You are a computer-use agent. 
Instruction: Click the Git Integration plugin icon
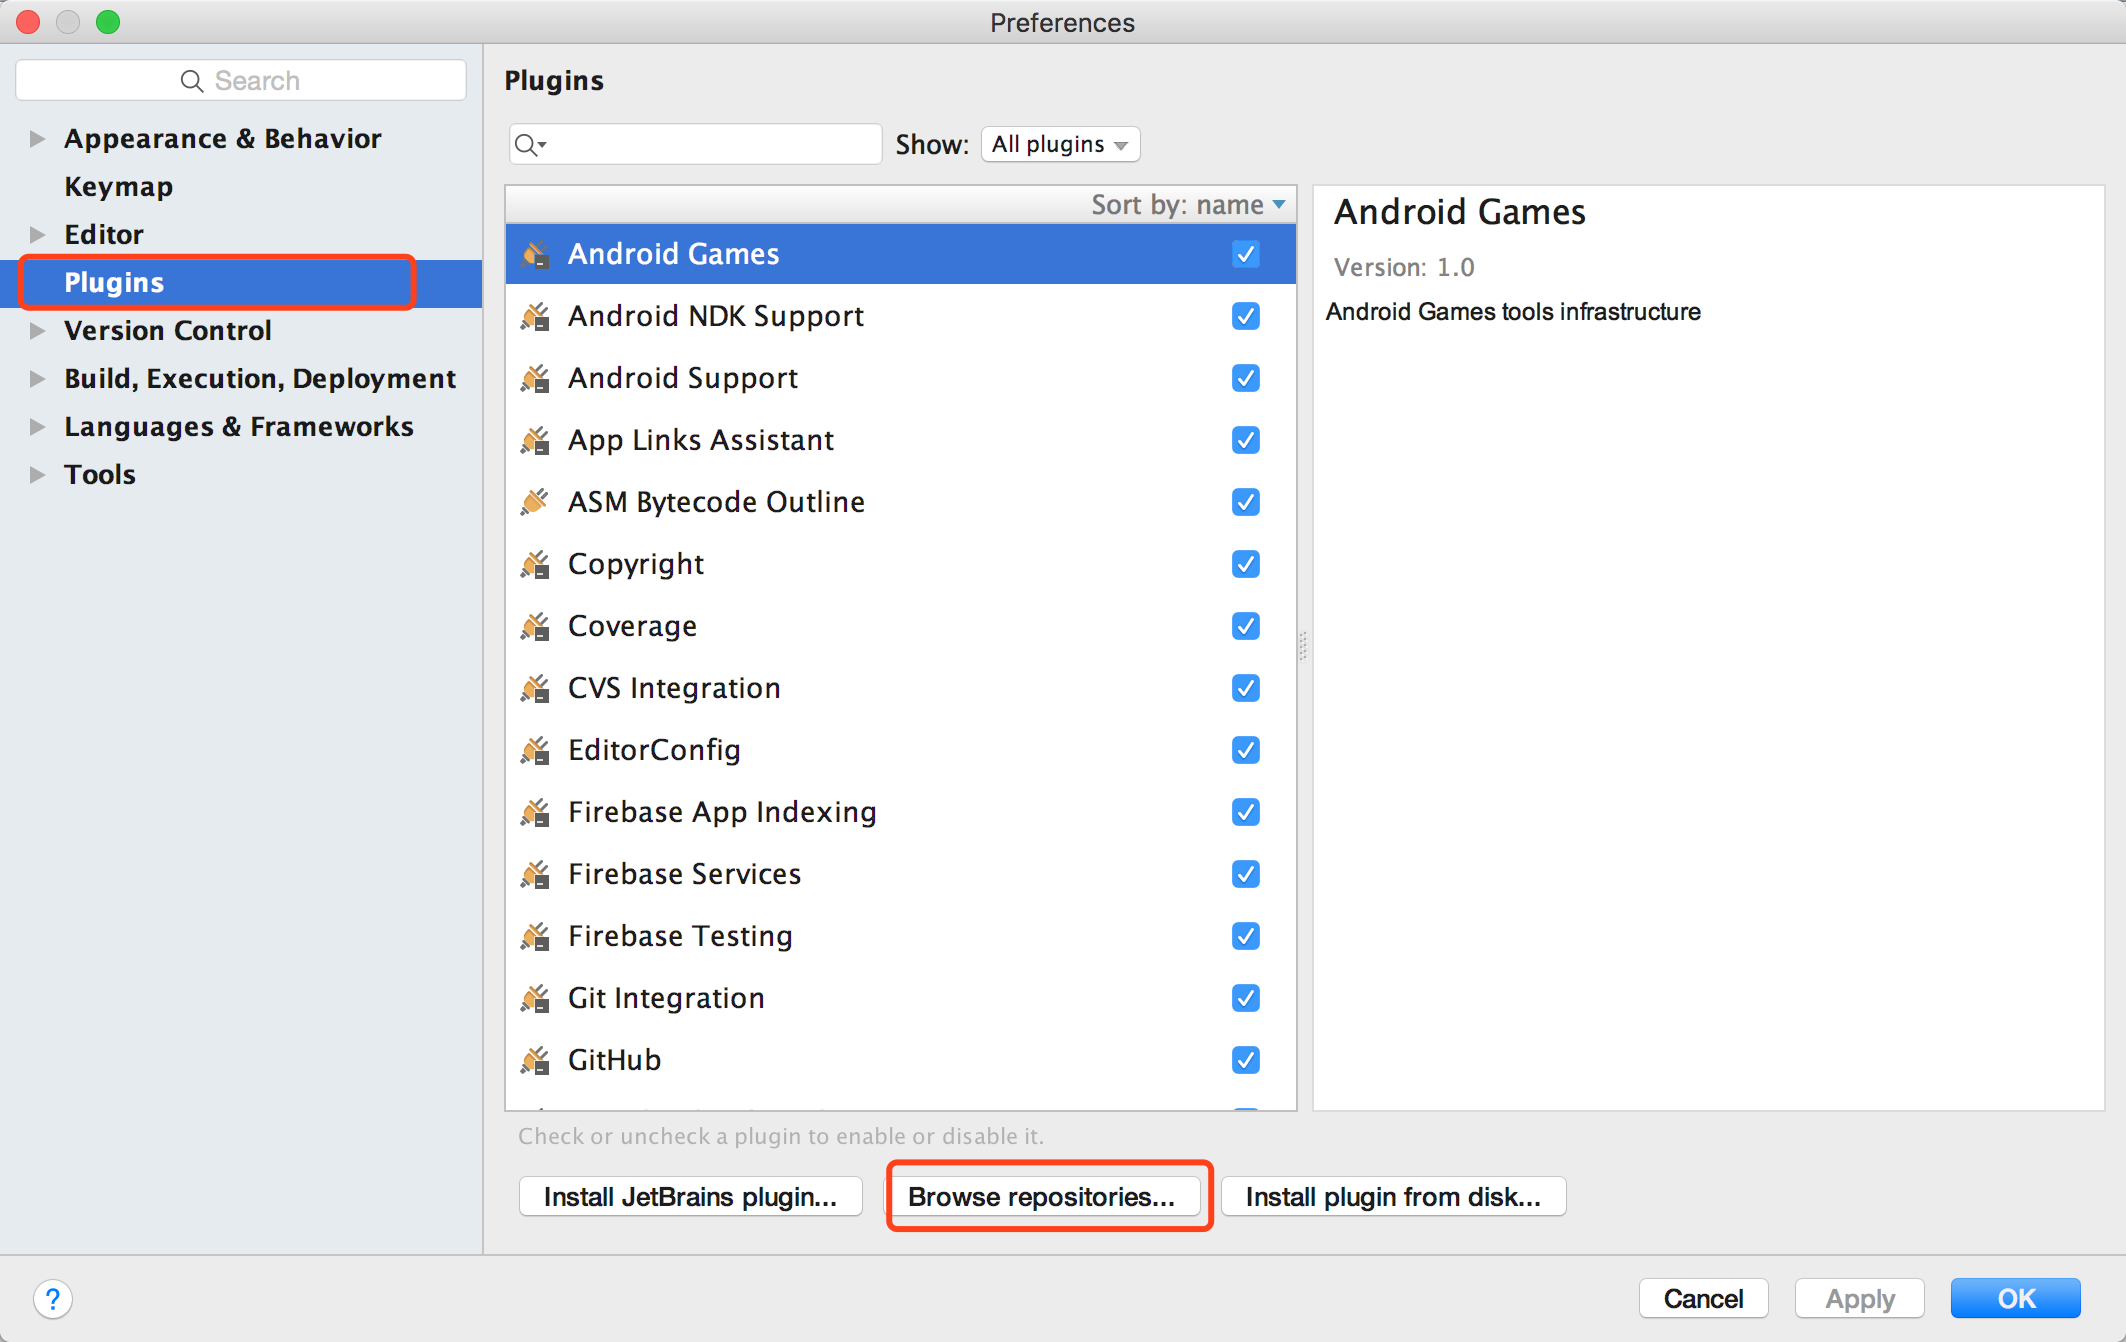point(537,997)
